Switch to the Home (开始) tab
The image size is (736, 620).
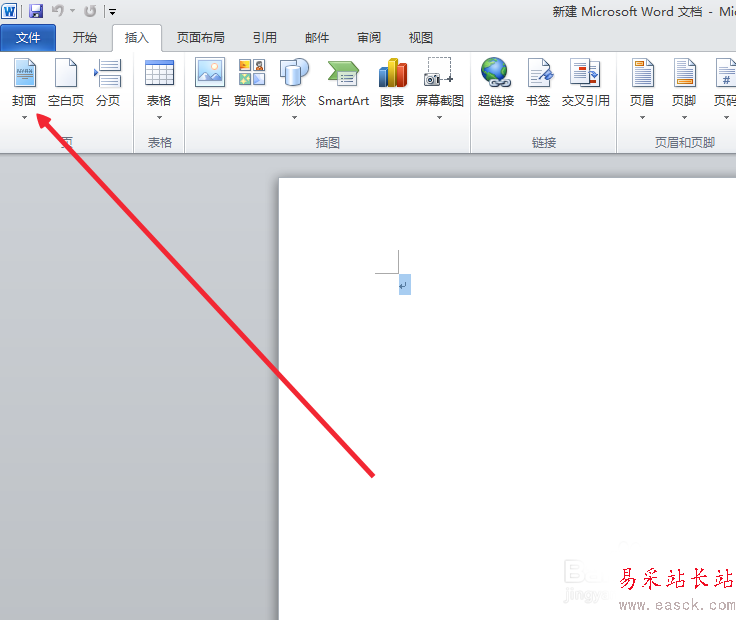pos(84,38)
